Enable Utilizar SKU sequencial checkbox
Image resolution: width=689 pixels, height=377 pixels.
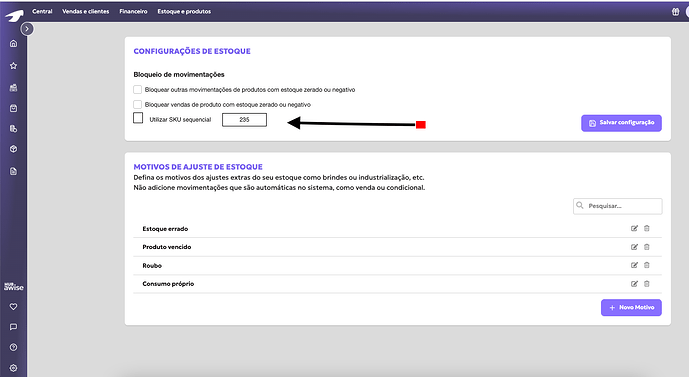[x=138, y=118]
